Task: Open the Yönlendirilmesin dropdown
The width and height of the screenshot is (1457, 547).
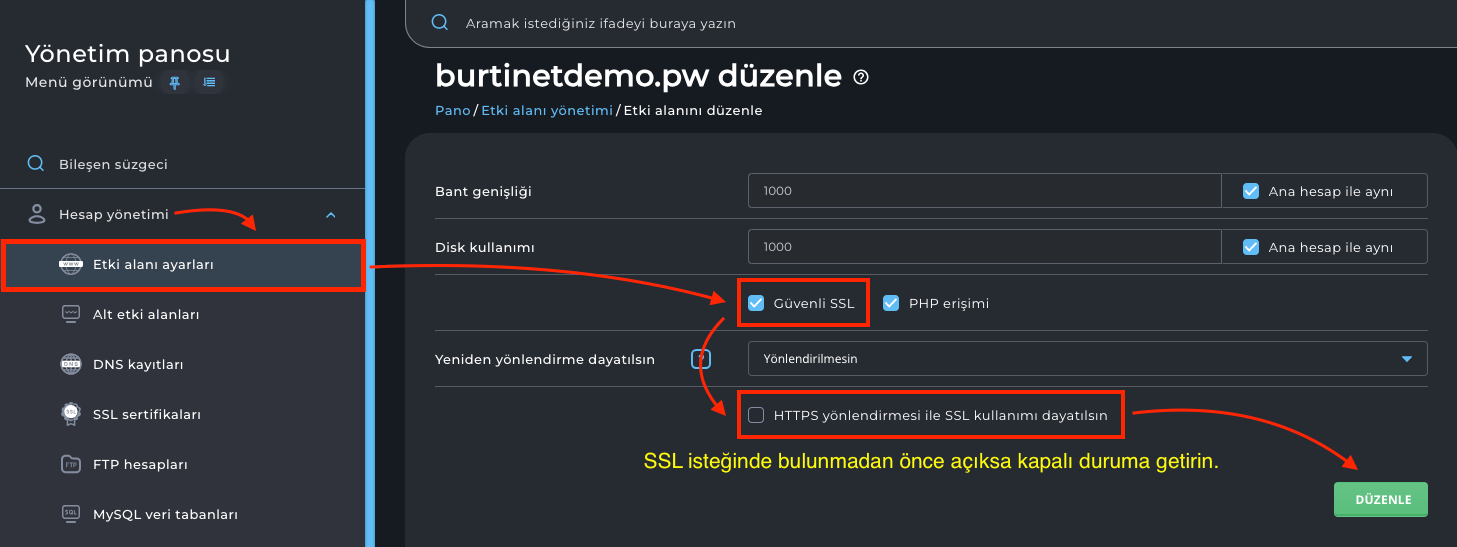Action: tap(1087, 358)
